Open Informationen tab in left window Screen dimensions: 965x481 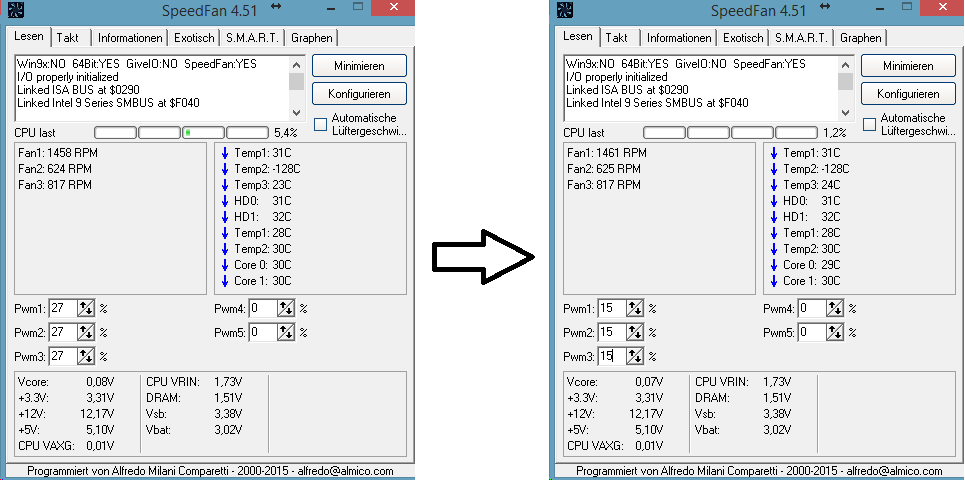point(130,38)
